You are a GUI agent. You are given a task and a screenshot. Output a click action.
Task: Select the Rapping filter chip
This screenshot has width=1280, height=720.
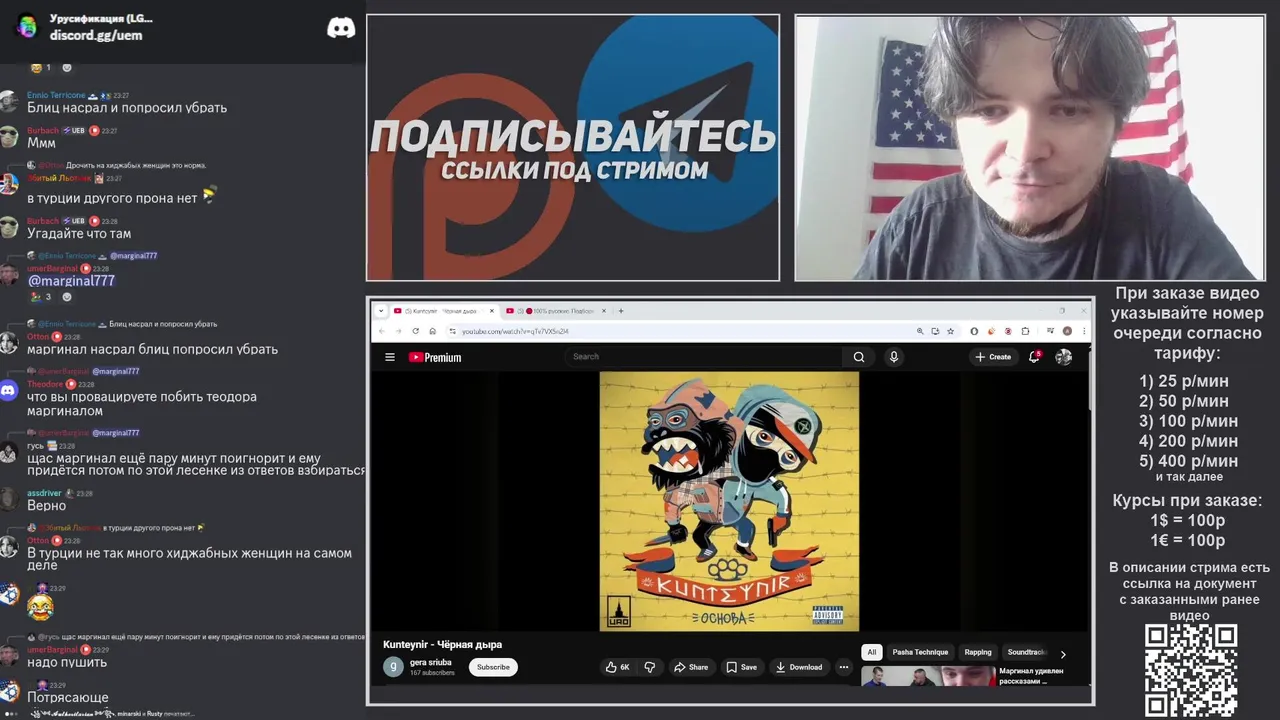[x=978, y=652]
